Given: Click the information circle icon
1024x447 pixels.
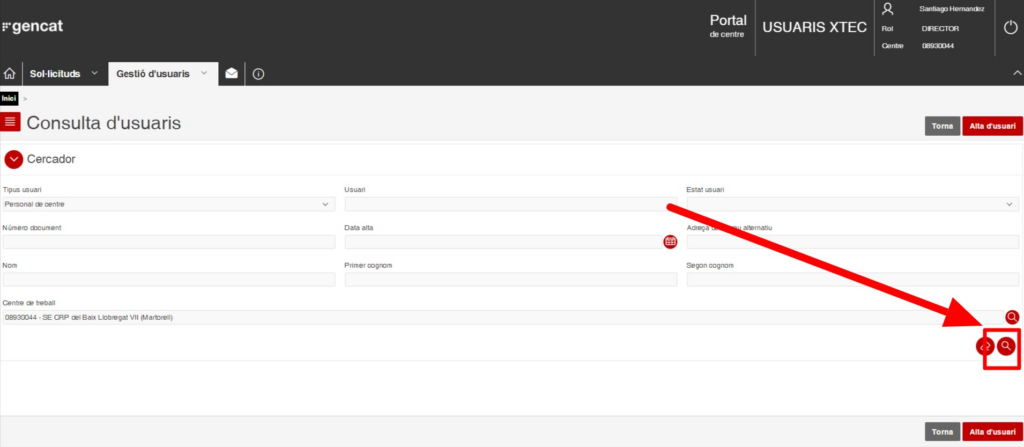Looking at the screenshot, I should 258,74.
